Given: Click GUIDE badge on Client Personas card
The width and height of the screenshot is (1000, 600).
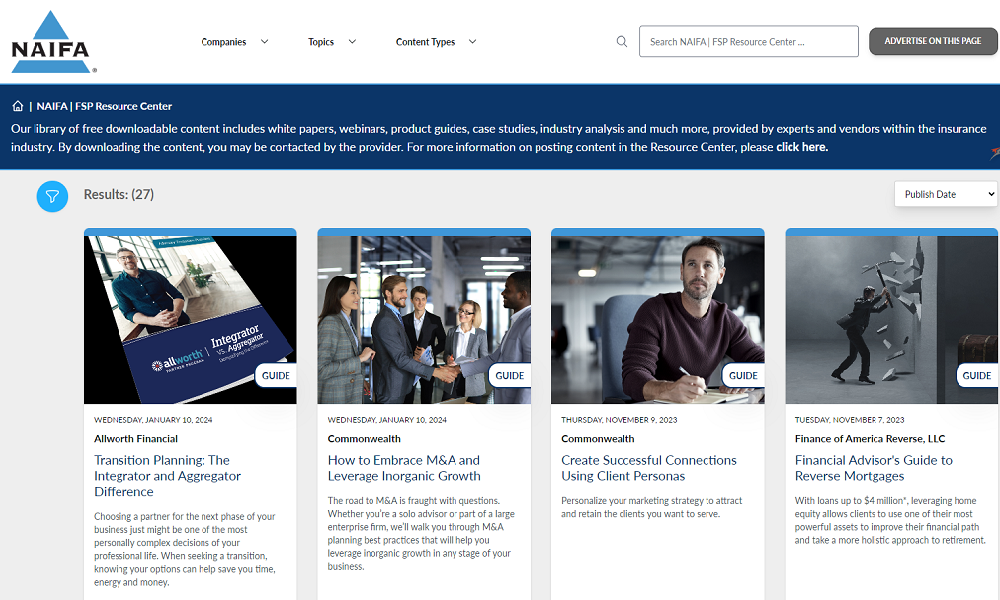Looking at the screenshot, I should tap(743, 376).
